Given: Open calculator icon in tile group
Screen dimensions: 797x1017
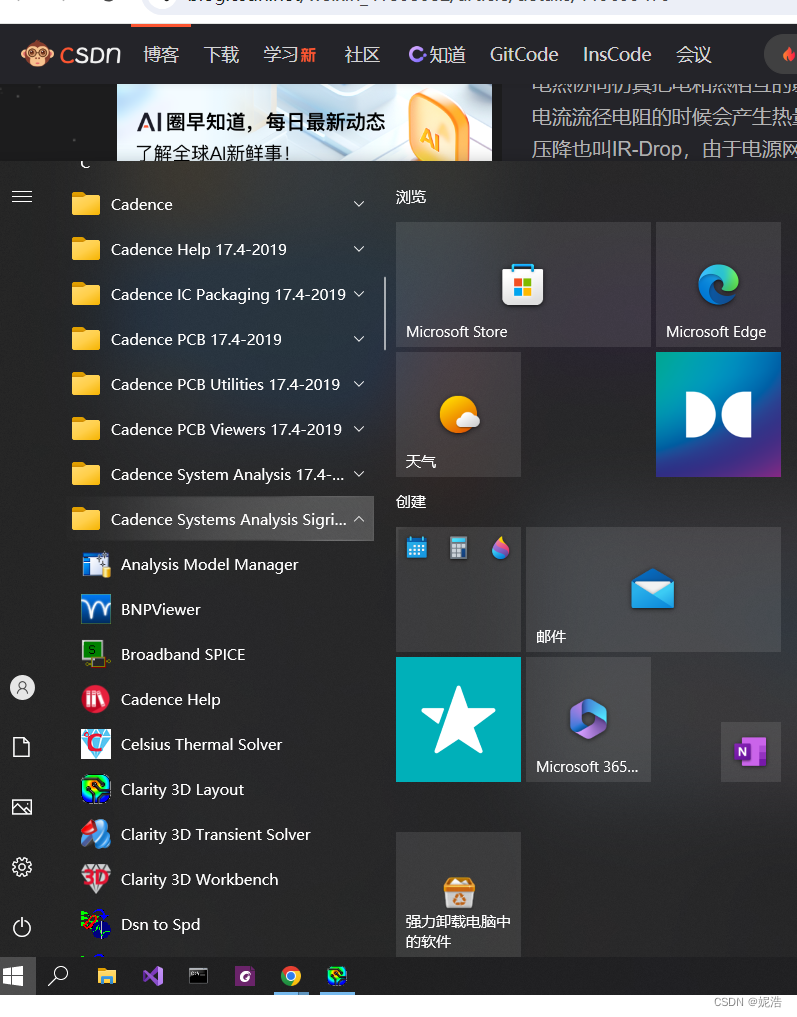Looking at the screenshot, I should tap(458, 548).
